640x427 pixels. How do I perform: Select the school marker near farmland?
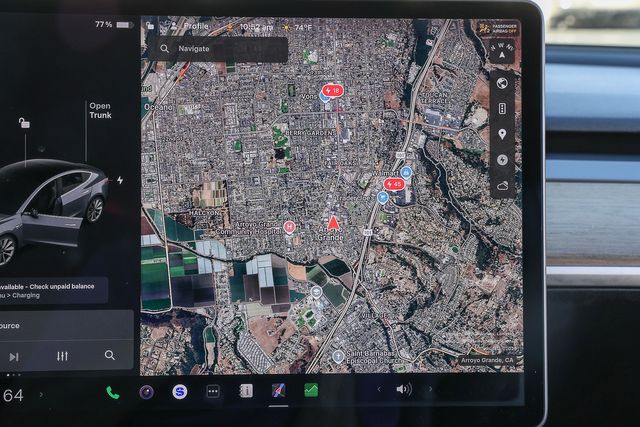pos(316,292)
